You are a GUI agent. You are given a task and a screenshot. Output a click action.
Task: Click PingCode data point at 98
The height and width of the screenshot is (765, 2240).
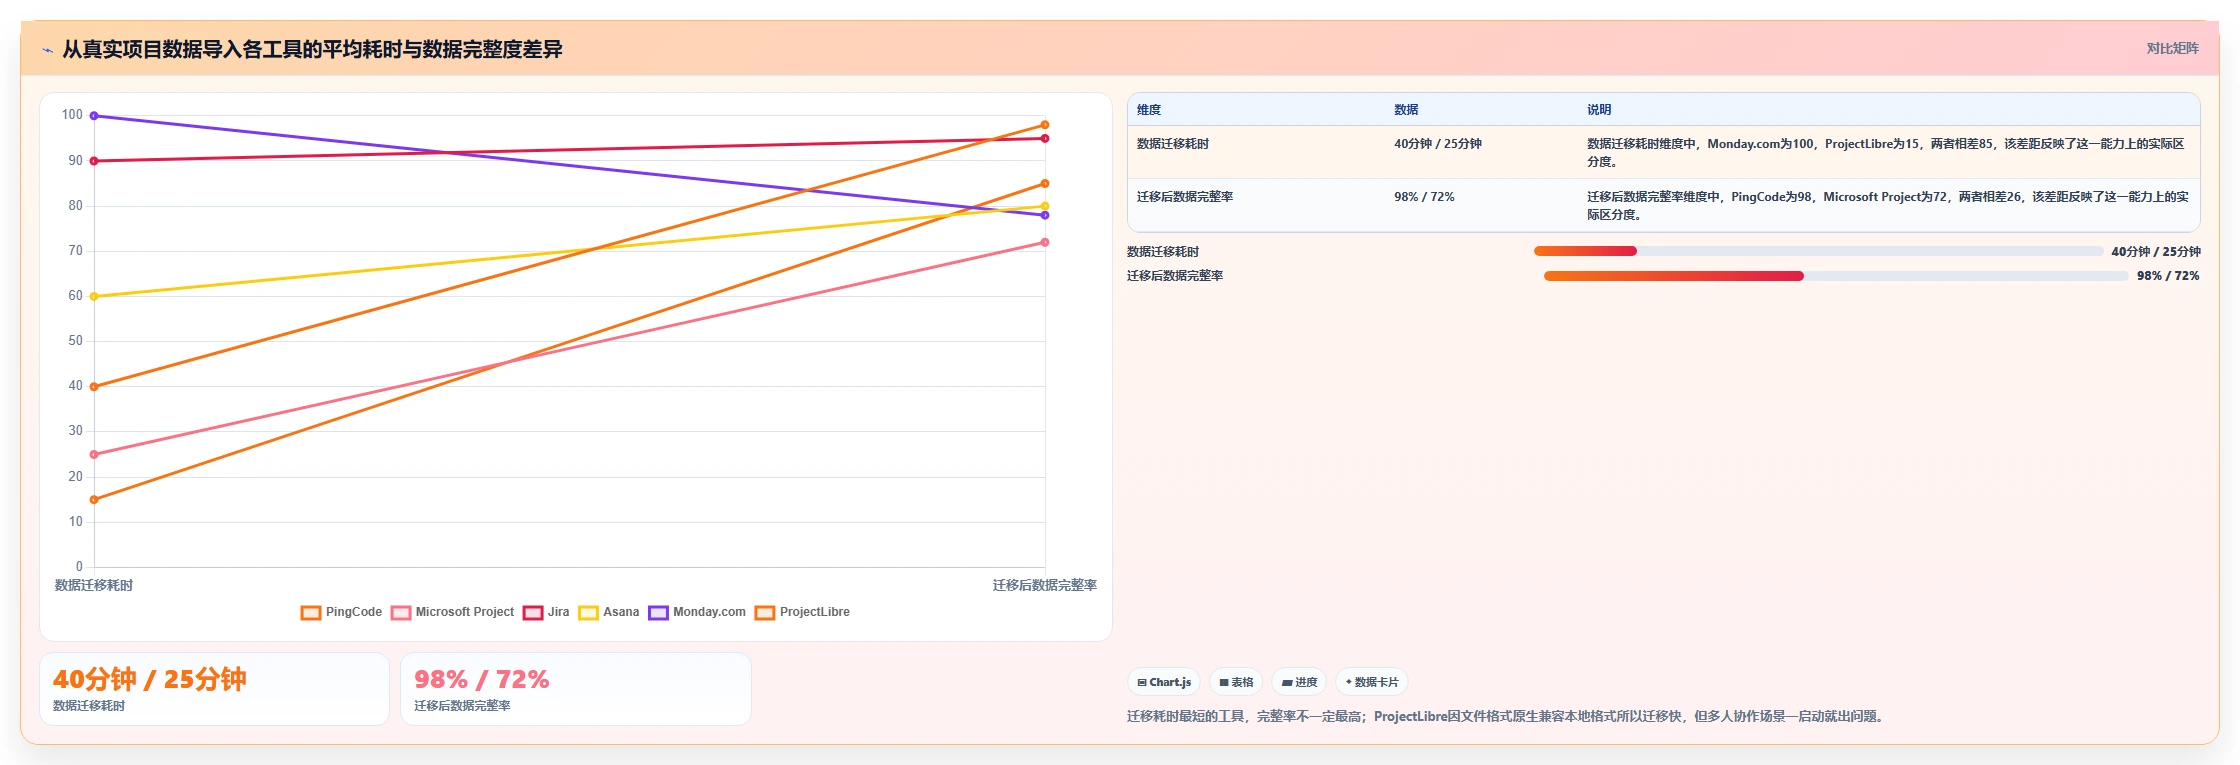point(1045,125)
